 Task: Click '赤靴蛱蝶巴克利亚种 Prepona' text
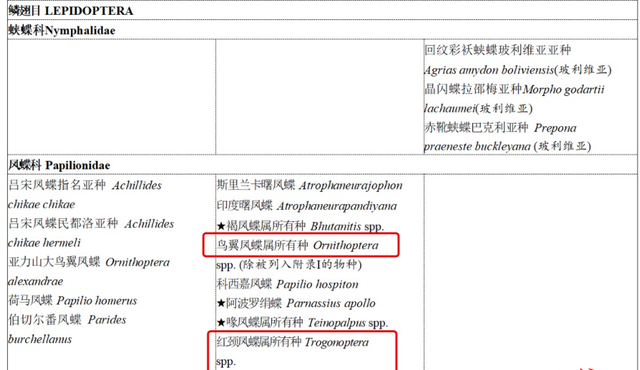tap(500, 128)
